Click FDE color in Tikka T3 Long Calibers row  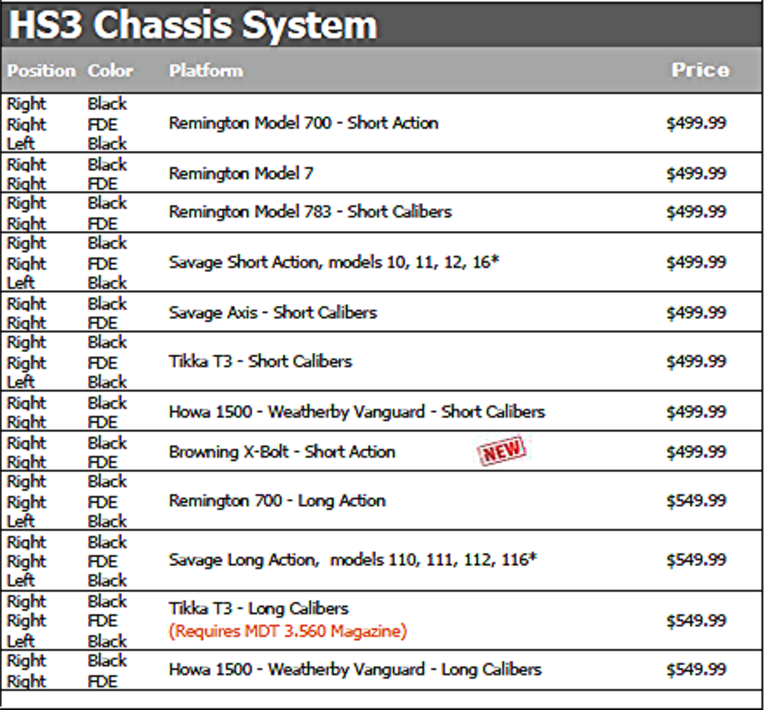point(103,621)
